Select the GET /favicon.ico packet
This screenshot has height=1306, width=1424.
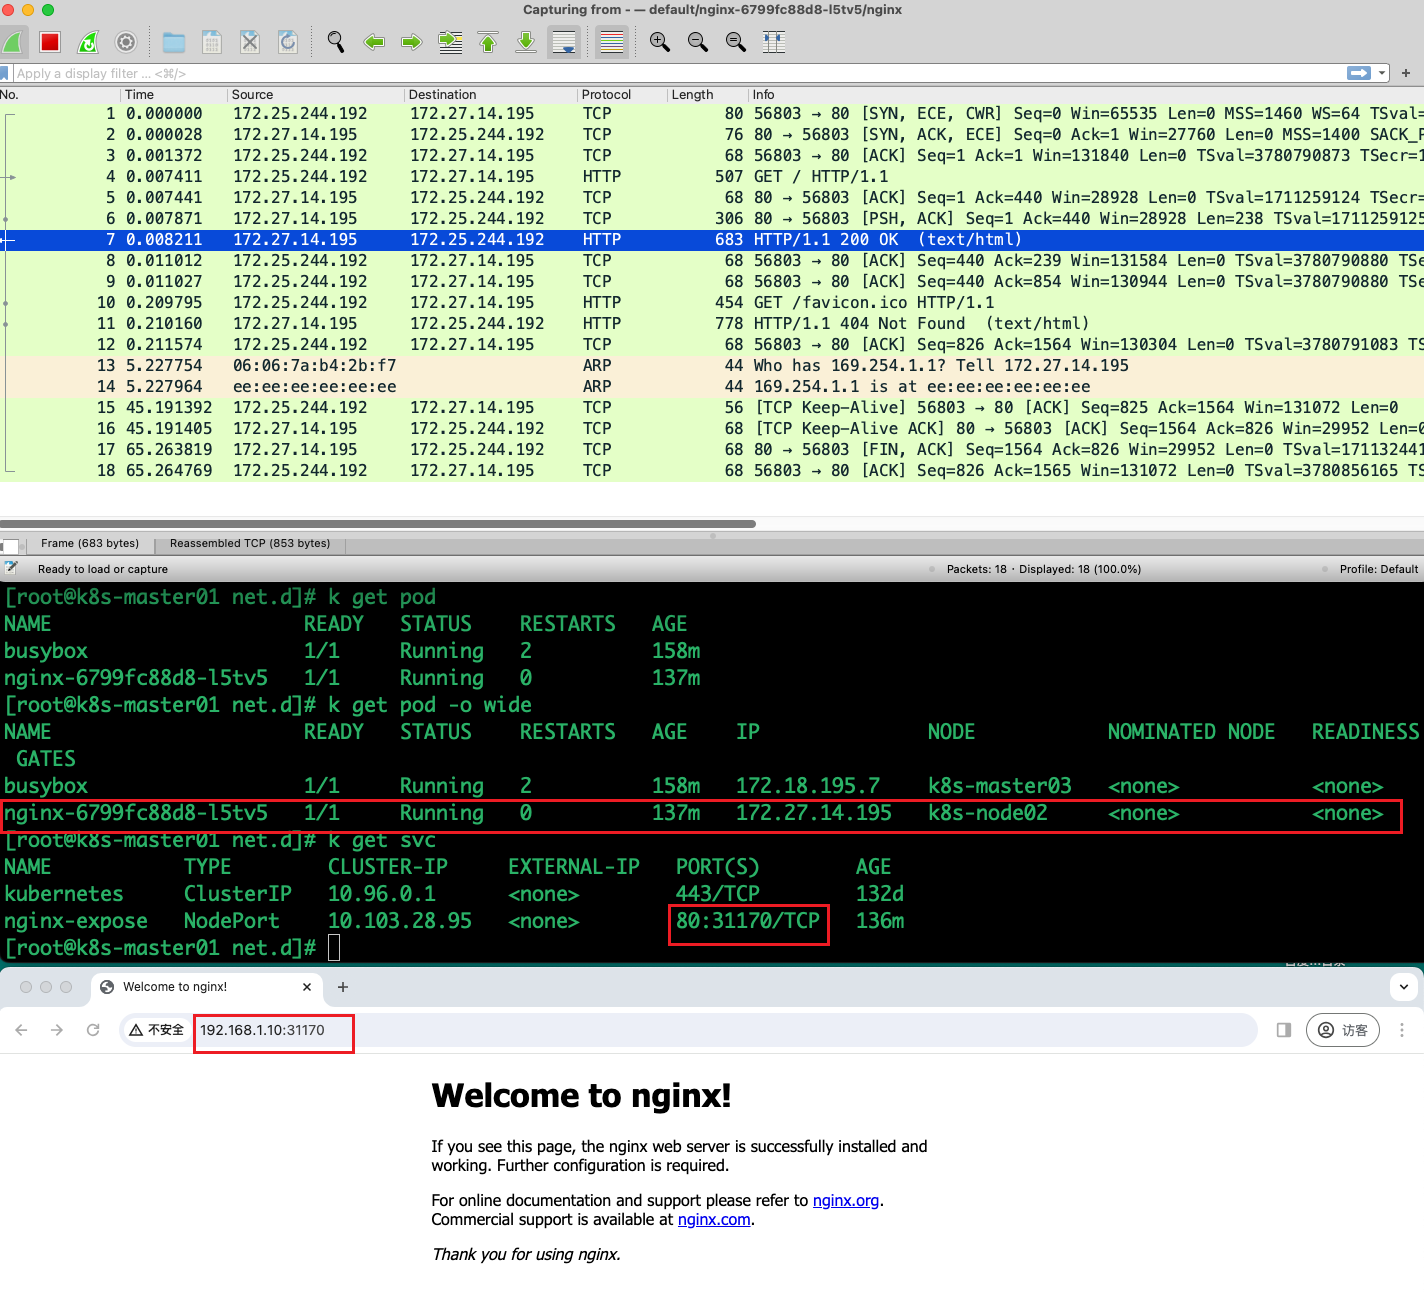tap(712, 303)
